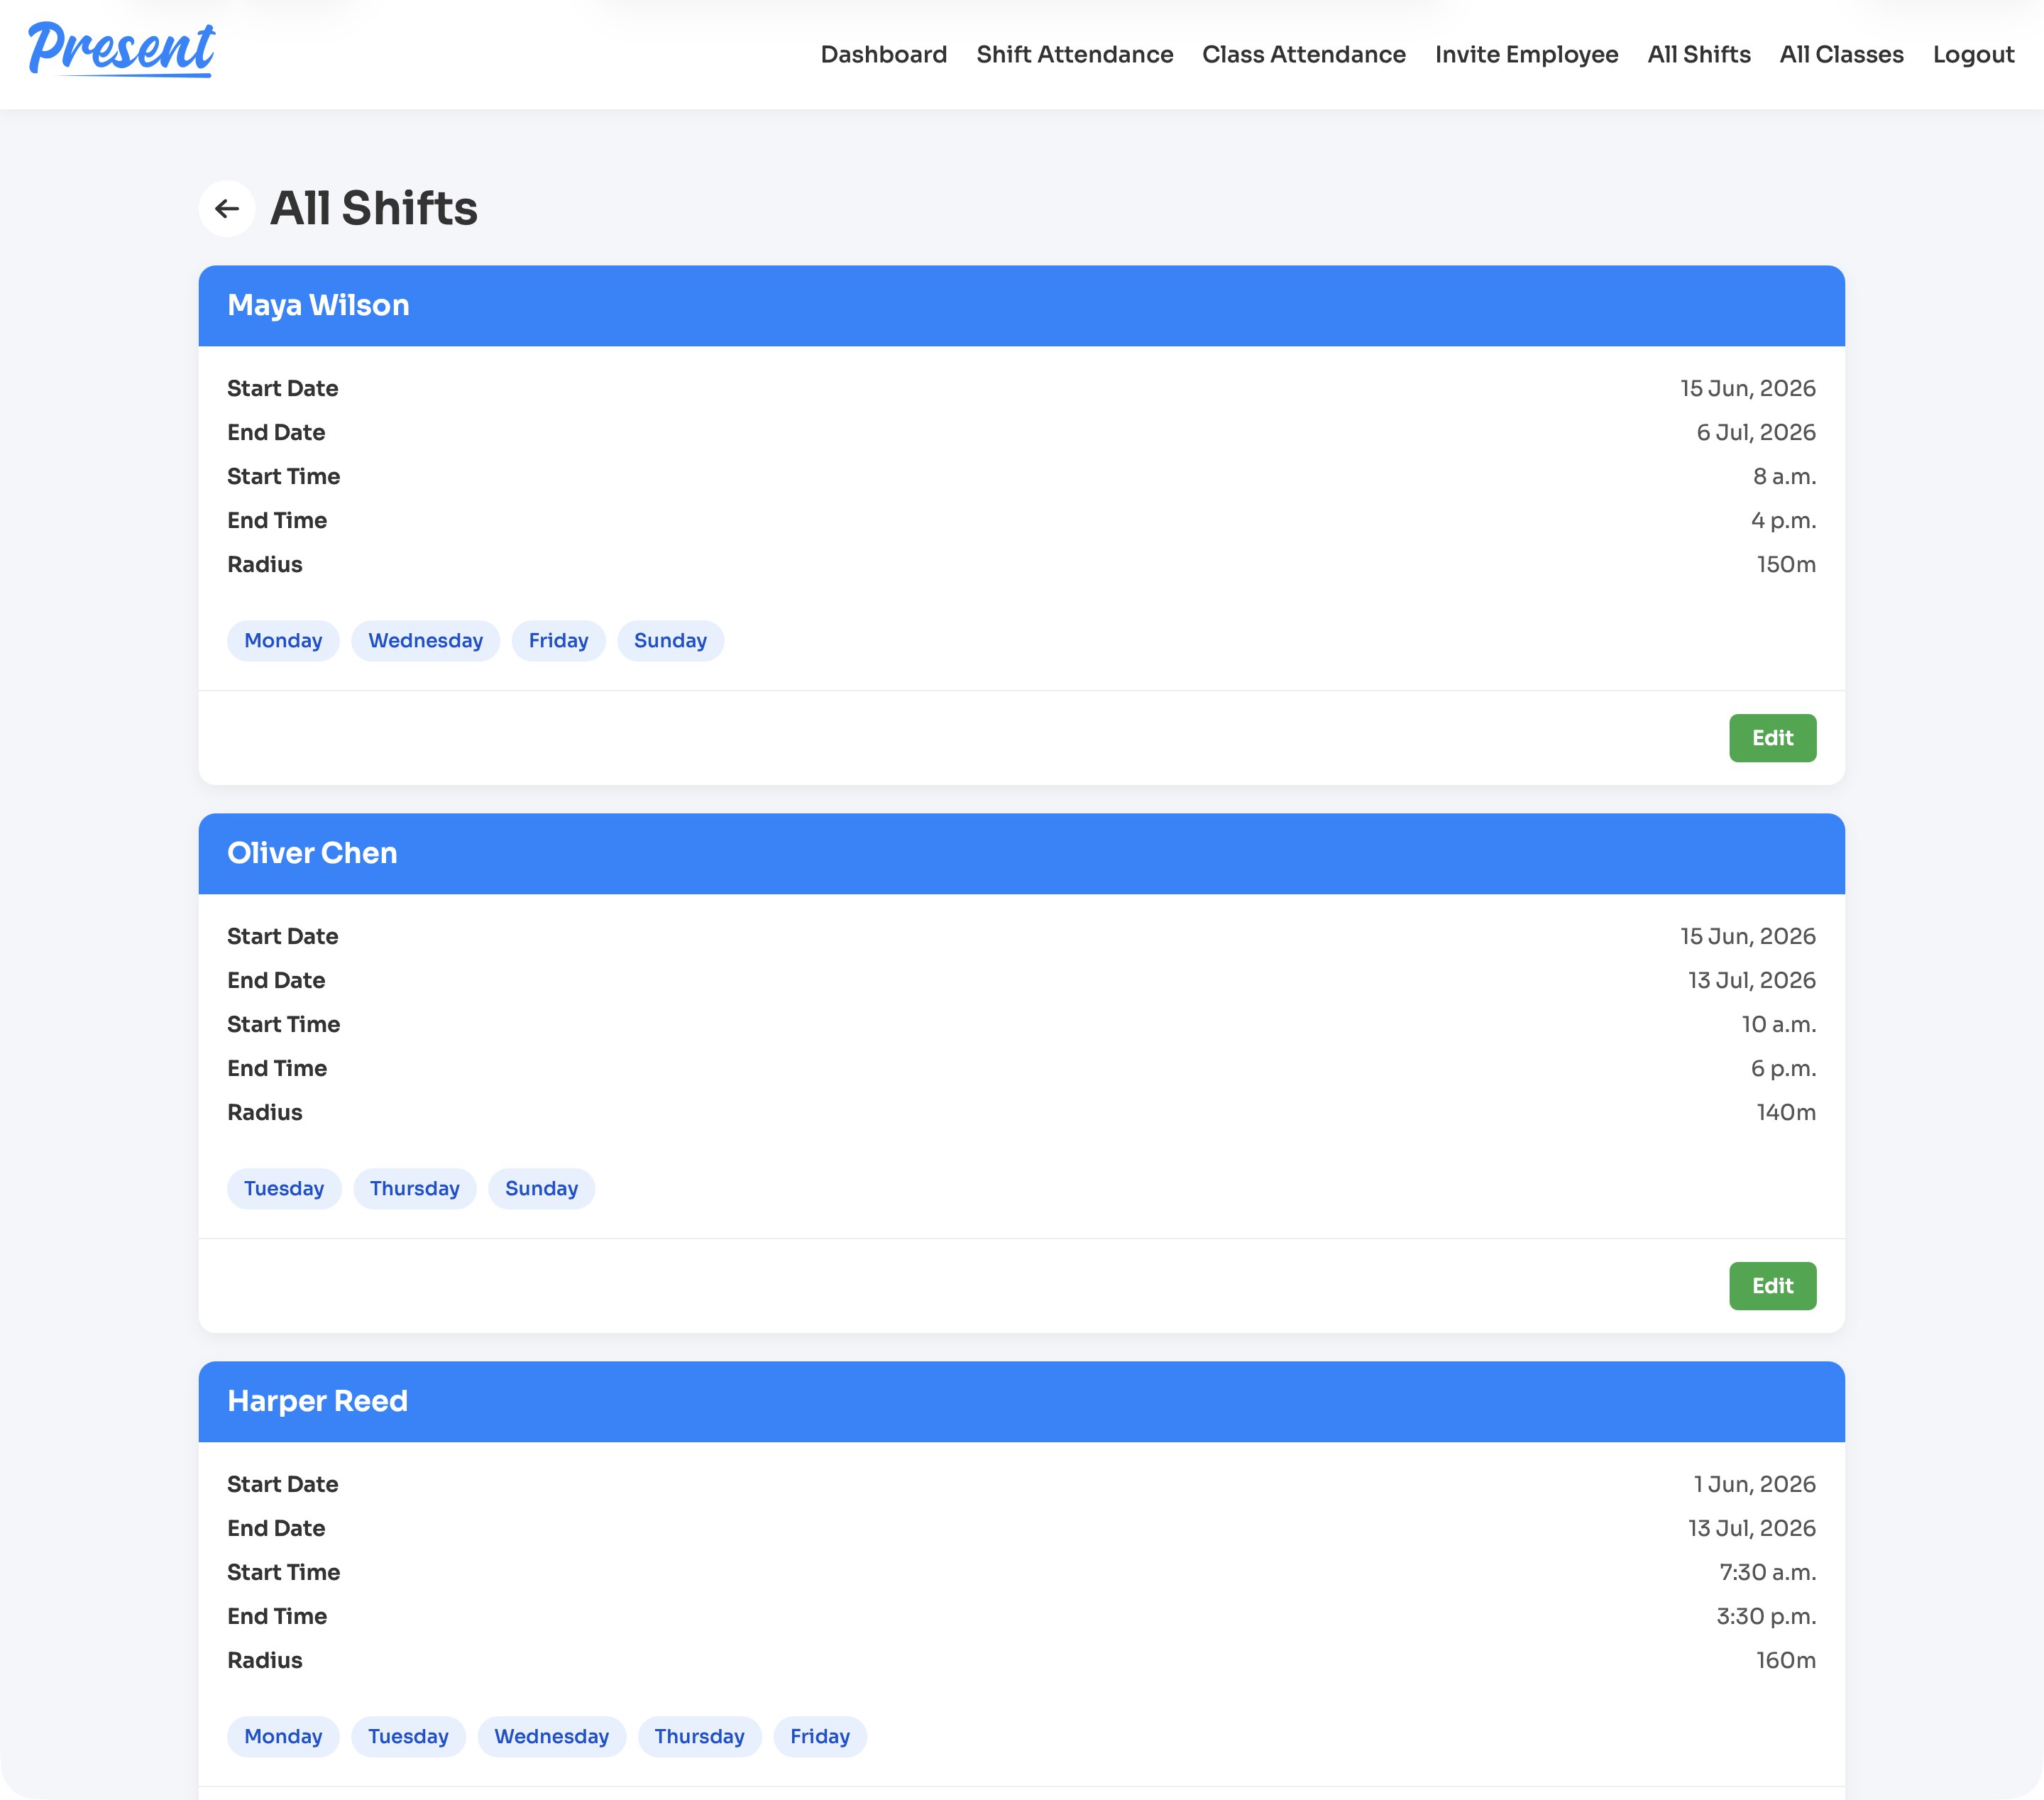Click the 160m radius value
The width and height of the screenshot is (2044, 1800).
[x=1786, y=1661]
